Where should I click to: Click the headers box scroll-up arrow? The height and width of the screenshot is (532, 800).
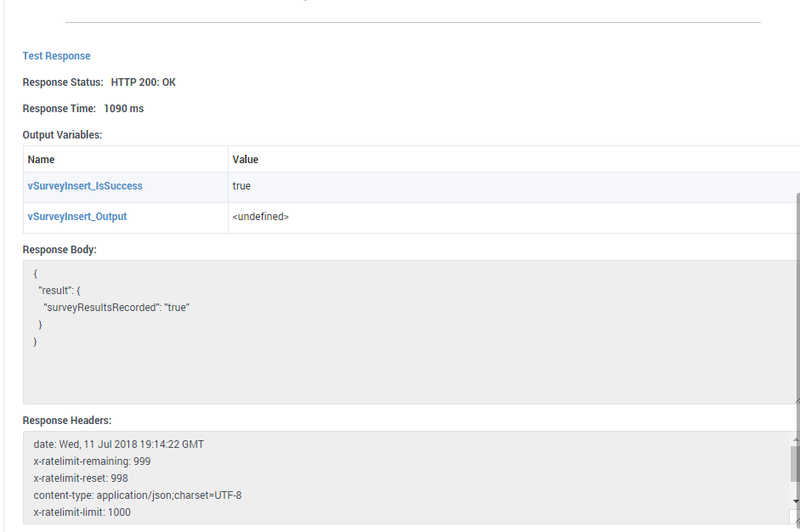[x=796, y=439]
